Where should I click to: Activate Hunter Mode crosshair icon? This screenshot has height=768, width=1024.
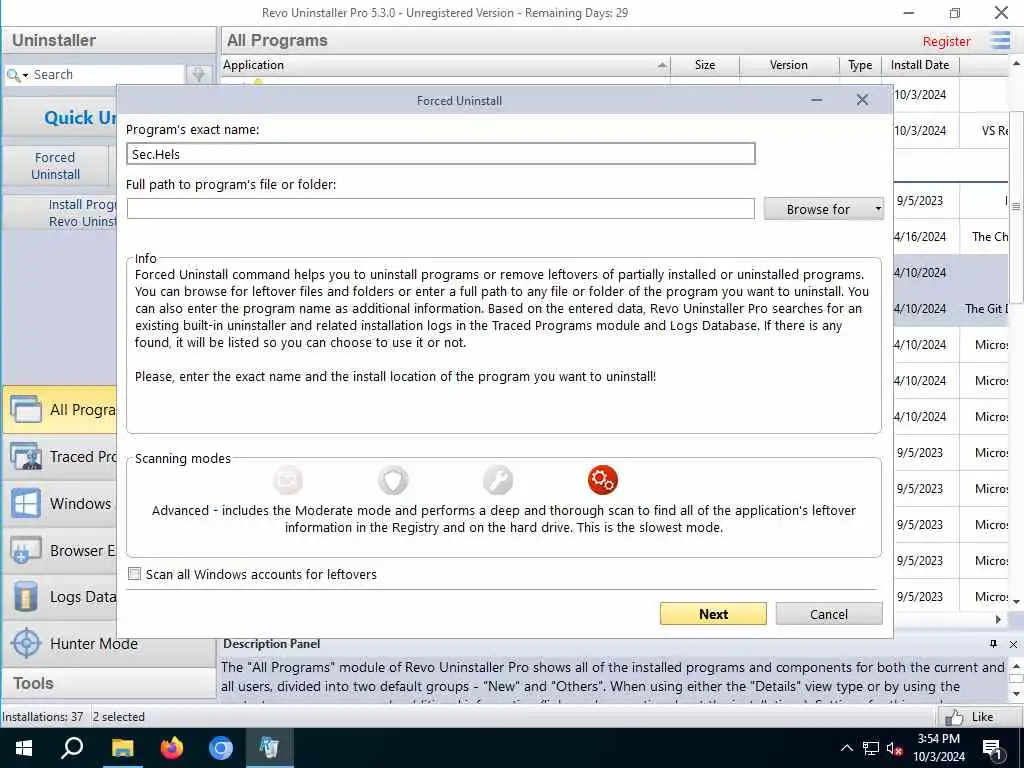[27, 643]
